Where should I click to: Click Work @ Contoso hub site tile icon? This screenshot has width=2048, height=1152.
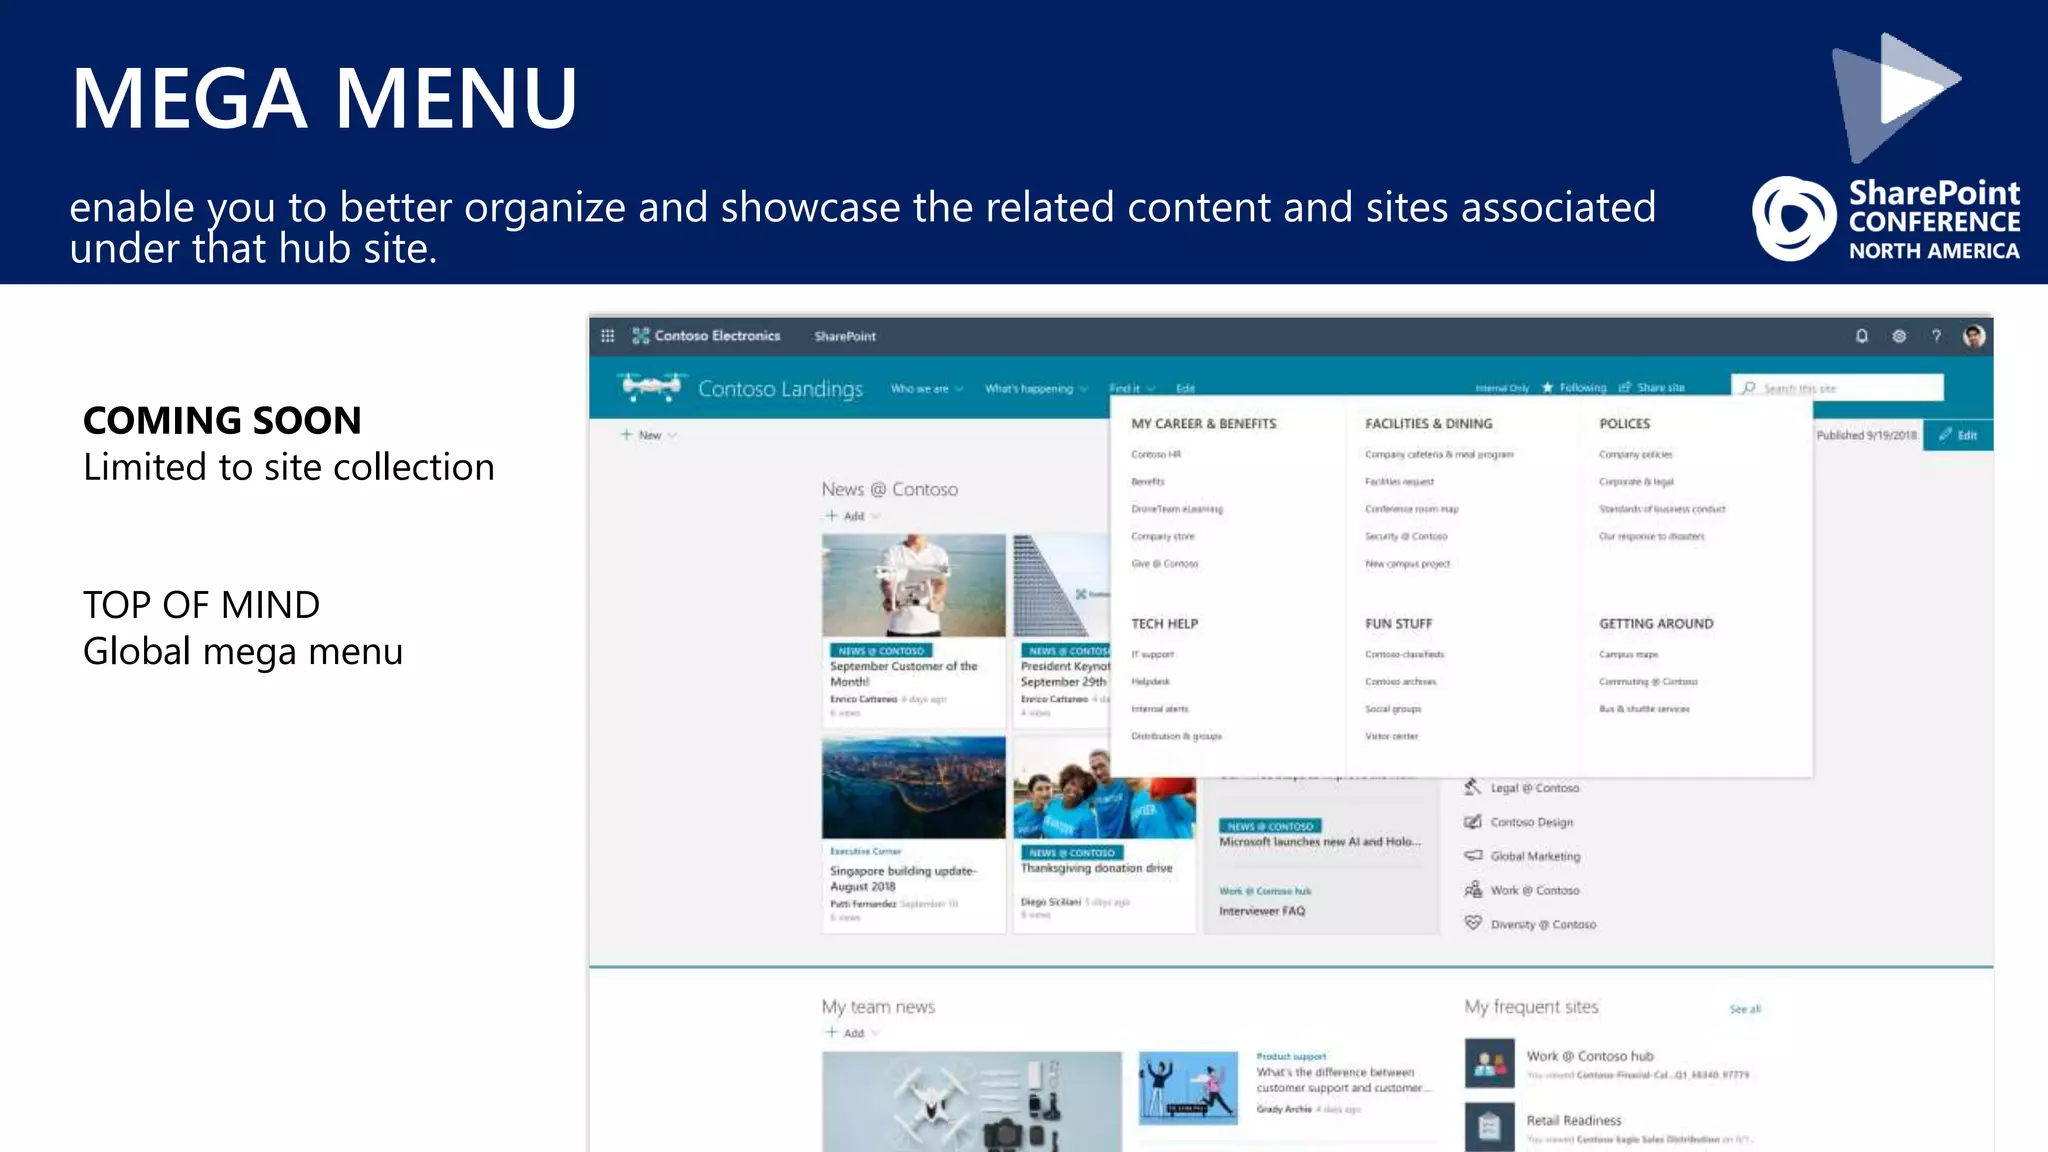(x=1490, y=1063)
